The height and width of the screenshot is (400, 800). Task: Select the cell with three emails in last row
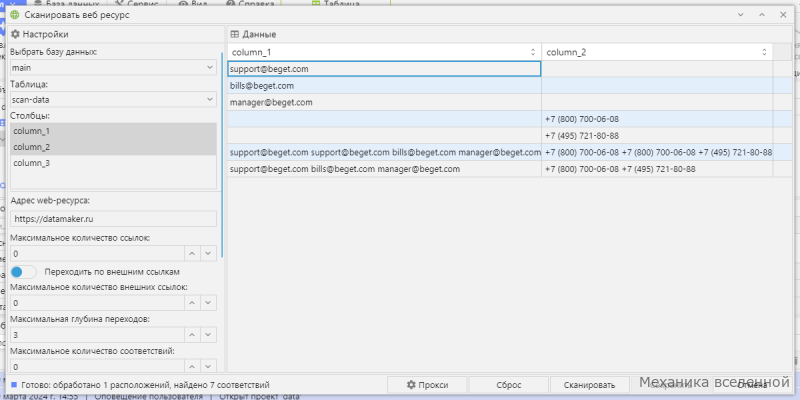[384, 169]
